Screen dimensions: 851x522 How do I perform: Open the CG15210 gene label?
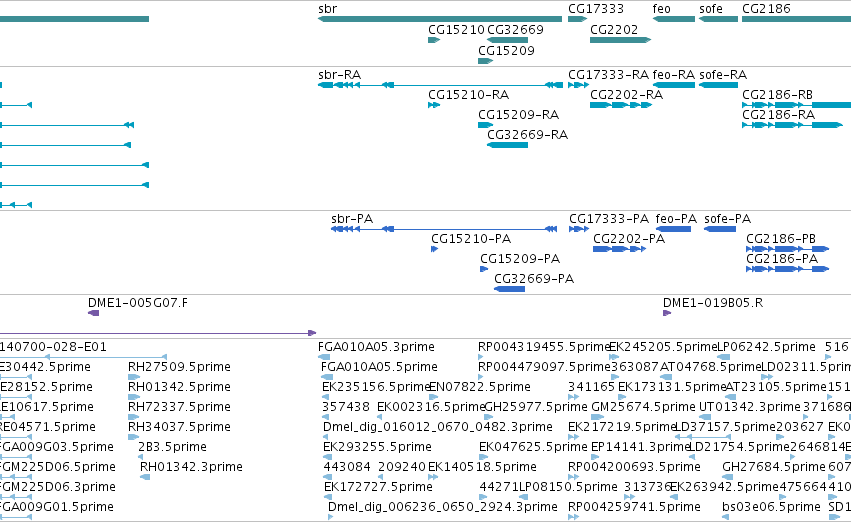[456, 30]
